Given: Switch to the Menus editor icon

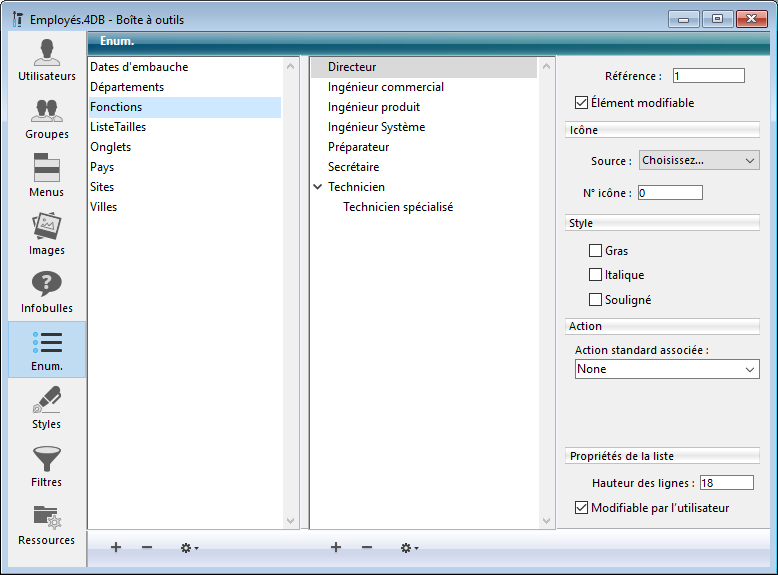Looking at the screenshot, I should point(46,175).
